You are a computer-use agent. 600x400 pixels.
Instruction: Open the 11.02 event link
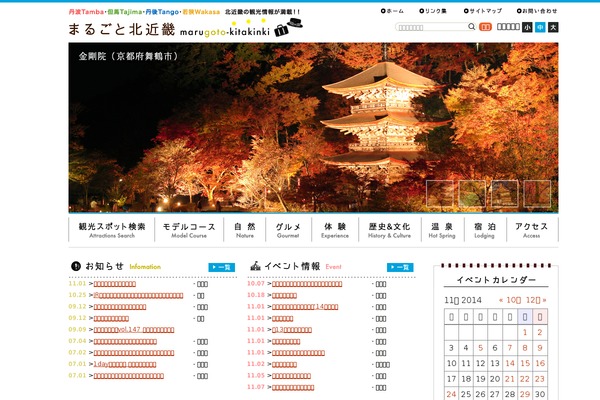[x=284, y=364]
